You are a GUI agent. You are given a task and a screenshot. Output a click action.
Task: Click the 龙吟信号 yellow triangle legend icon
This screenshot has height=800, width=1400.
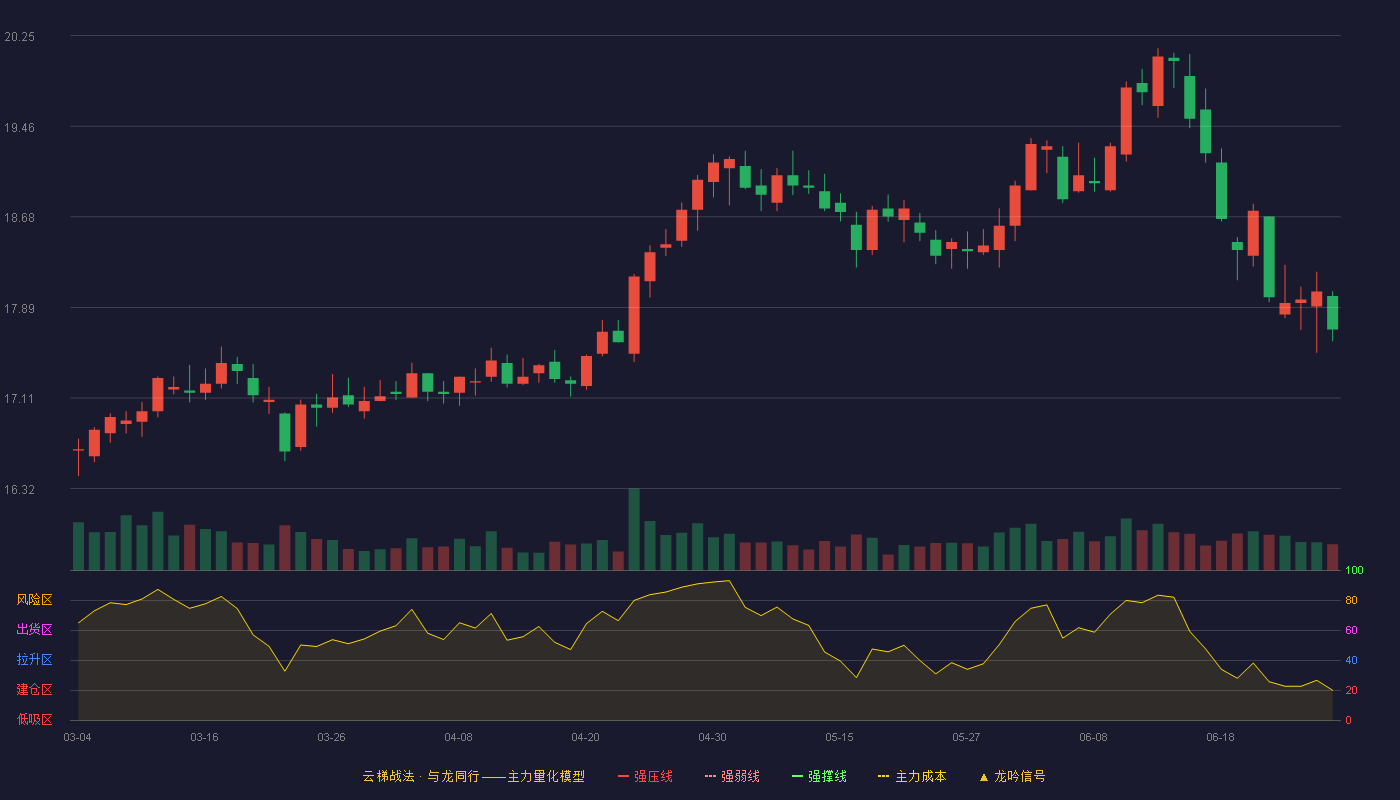click(983, 777)
